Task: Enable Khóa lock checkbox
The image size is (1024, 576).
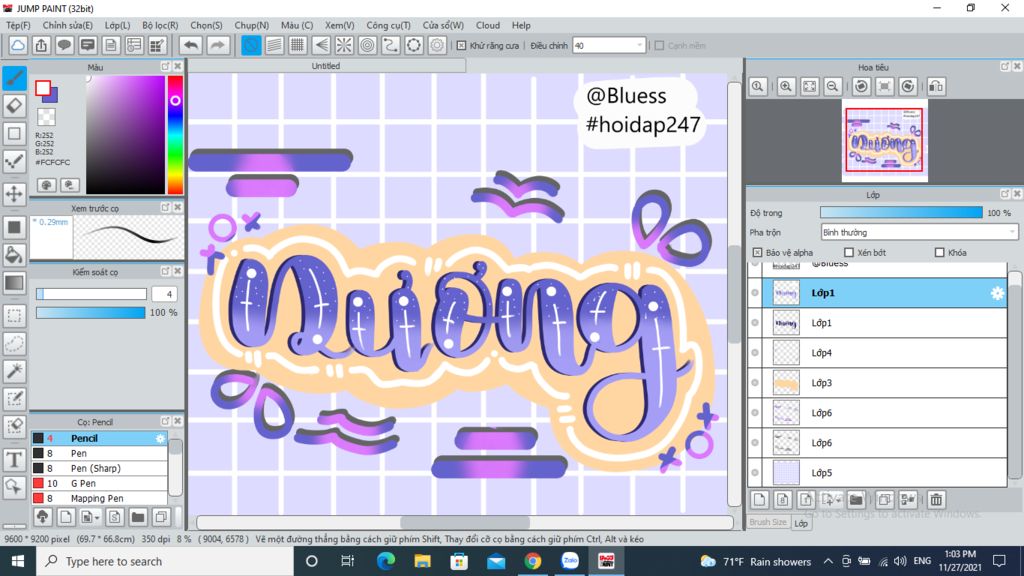Action: [x=940, y=252]
